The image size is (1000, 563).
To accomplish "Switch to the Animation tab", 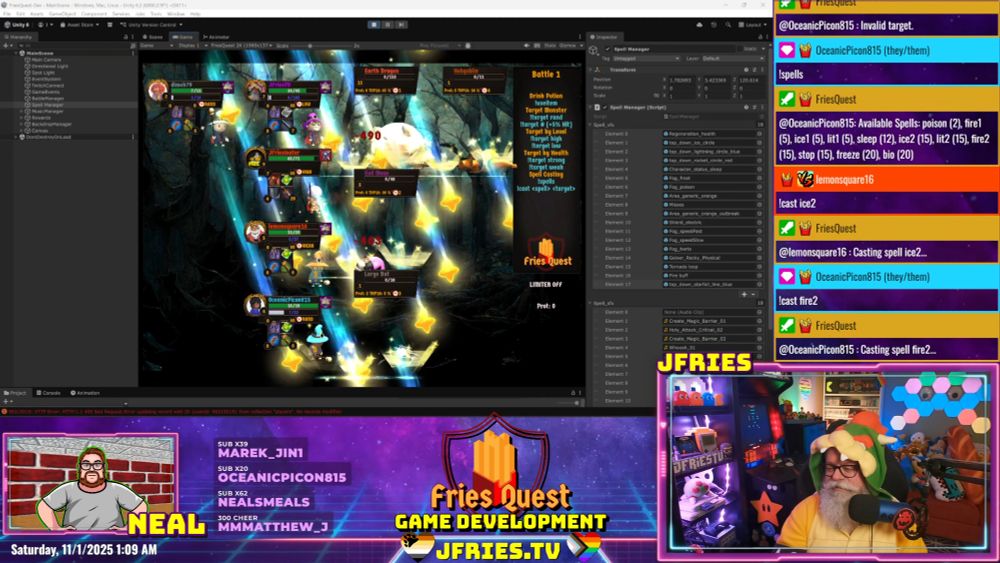I will pyautogui.click(x=85, y=393).
